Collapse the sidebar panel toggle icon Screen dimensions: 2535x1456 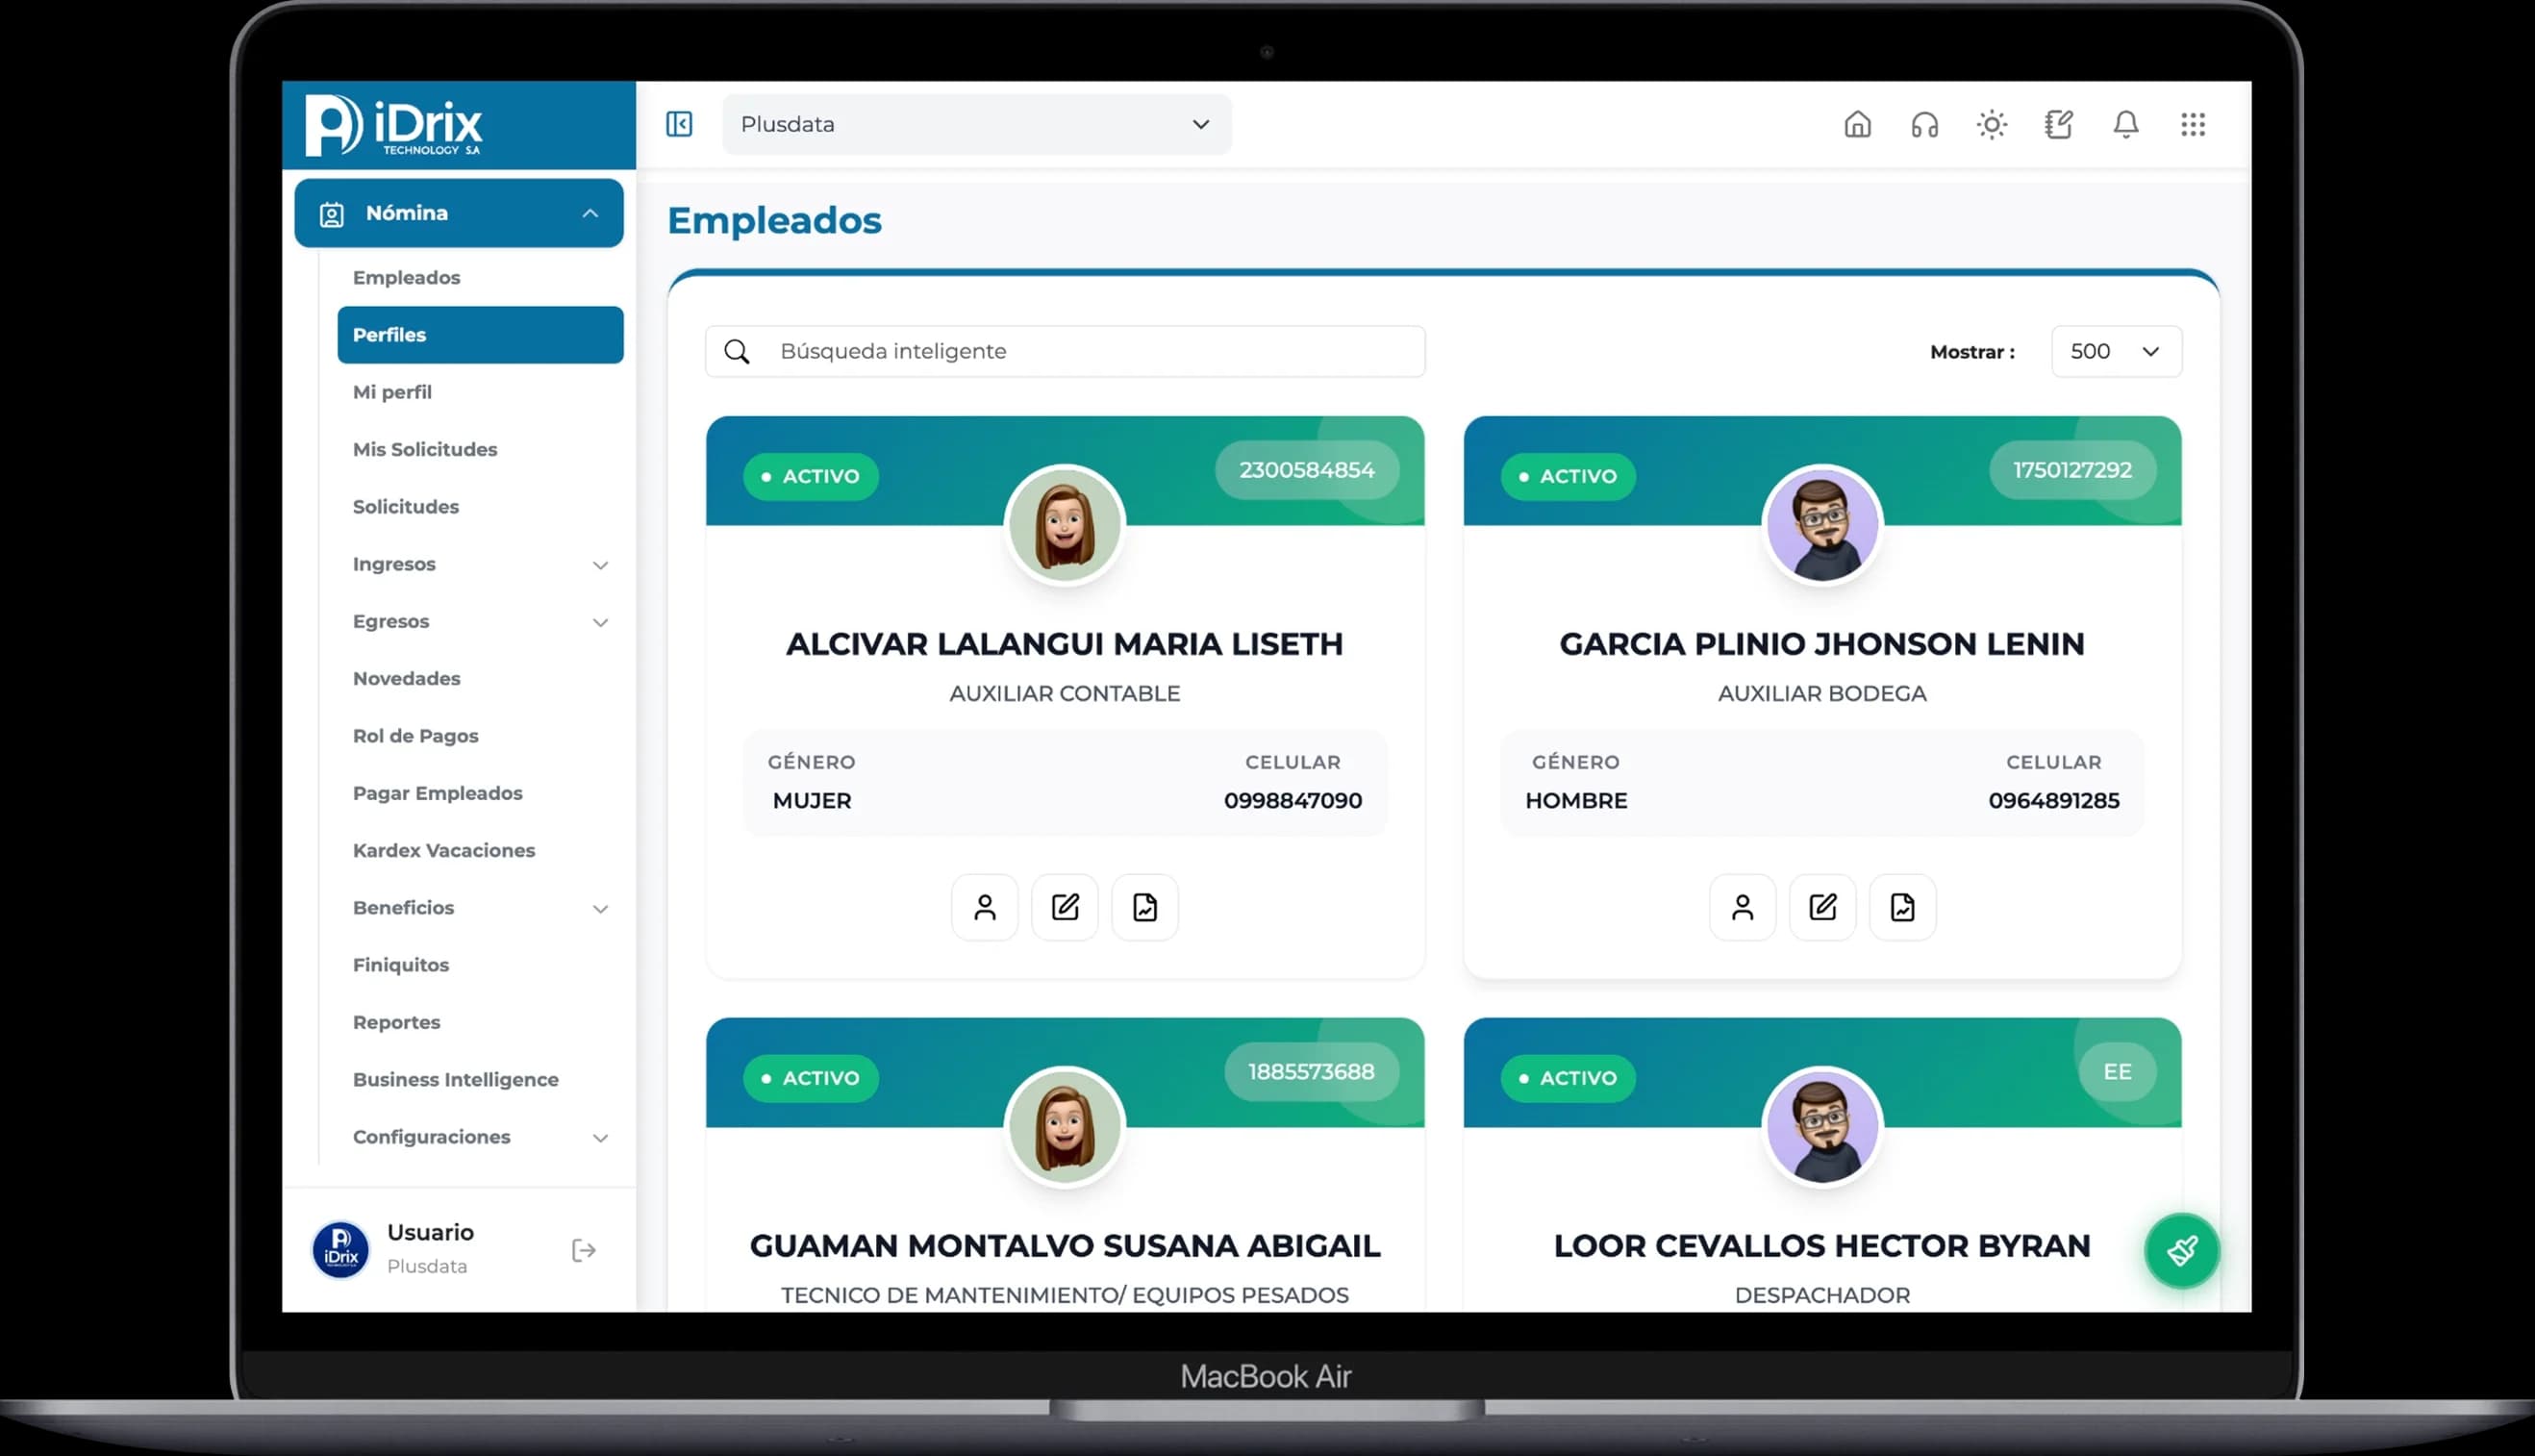tap(679, 124)
